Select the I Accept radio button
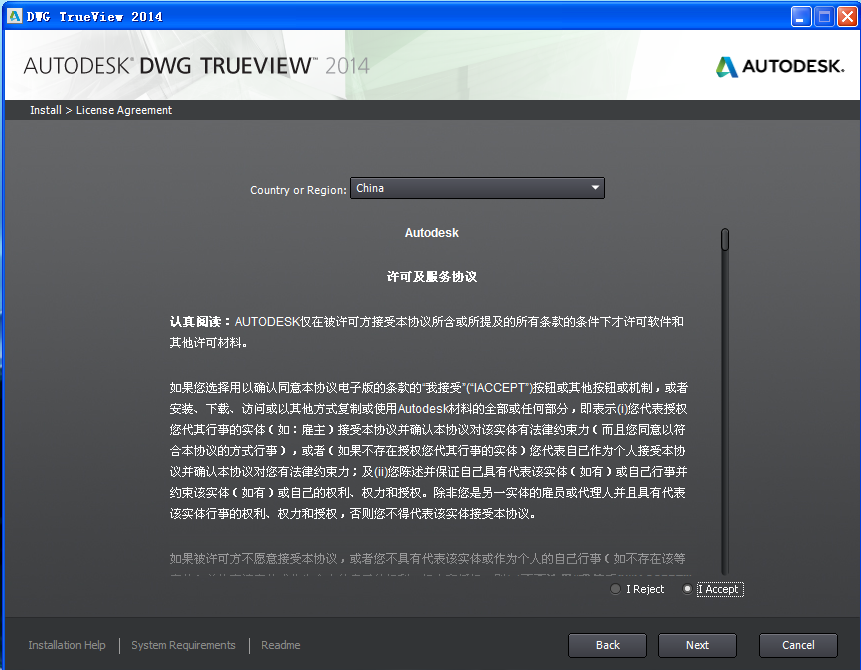This screenshot has width=861, height=670. tap(687, 589)
